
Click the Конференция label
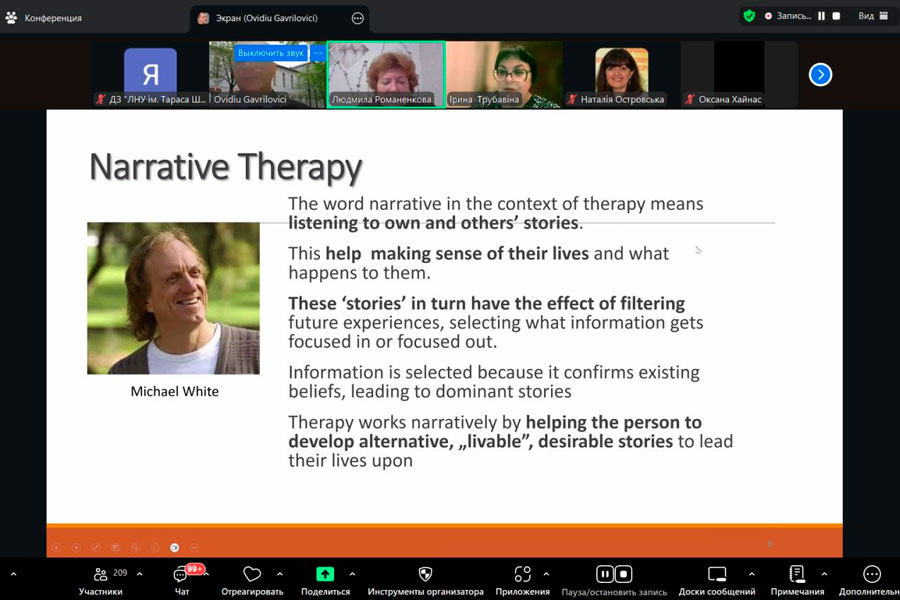(x=53, y=18)
